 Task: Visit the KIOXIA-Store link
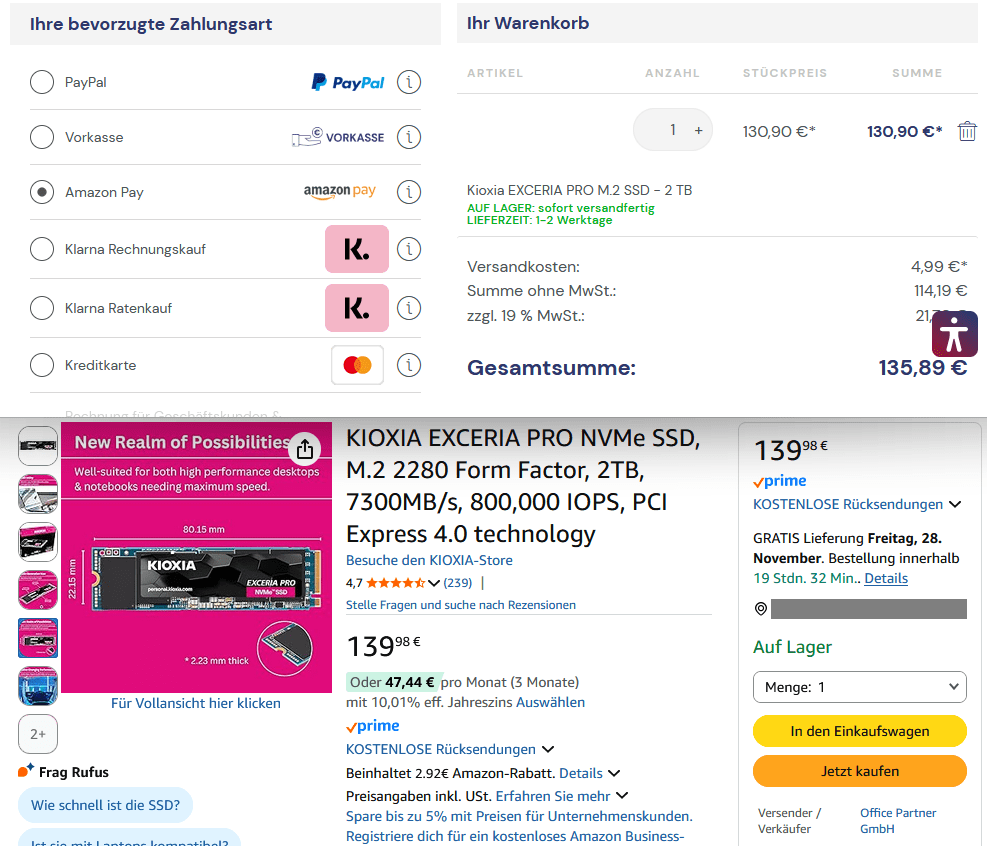coord(429,560)
